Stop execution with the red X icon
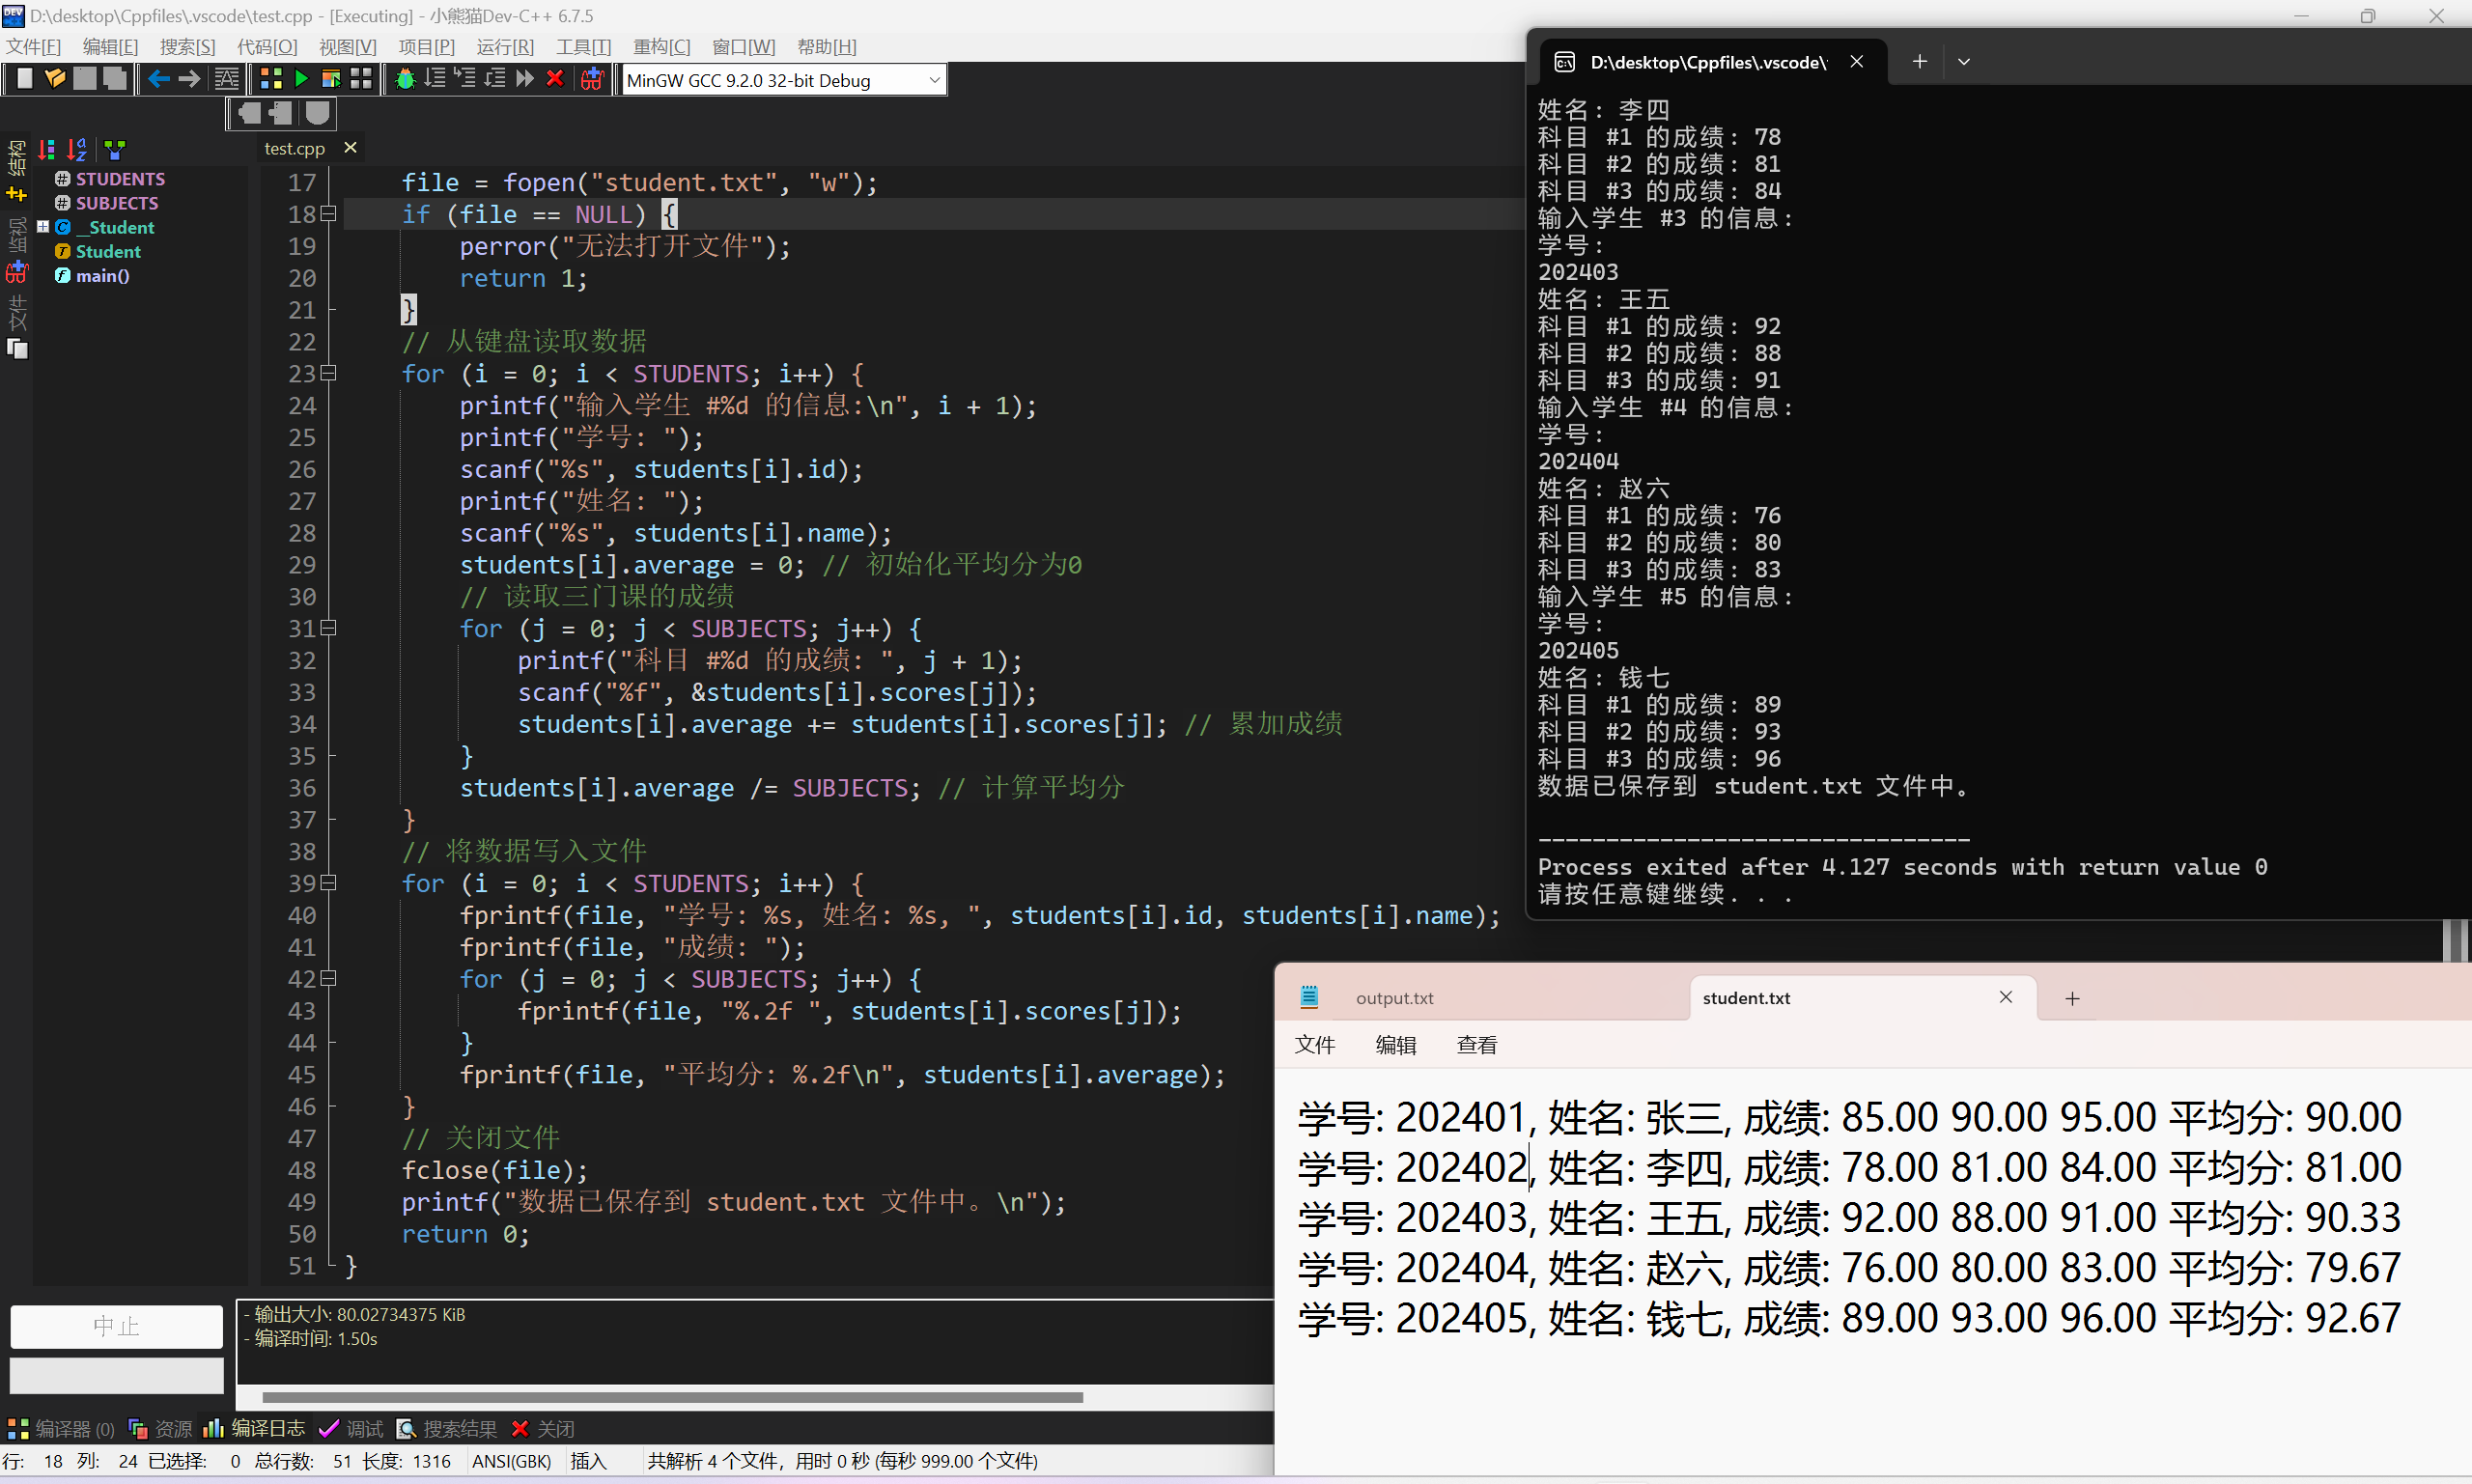The width and height of the screenshot is (2472, 1484). [555, 79]
